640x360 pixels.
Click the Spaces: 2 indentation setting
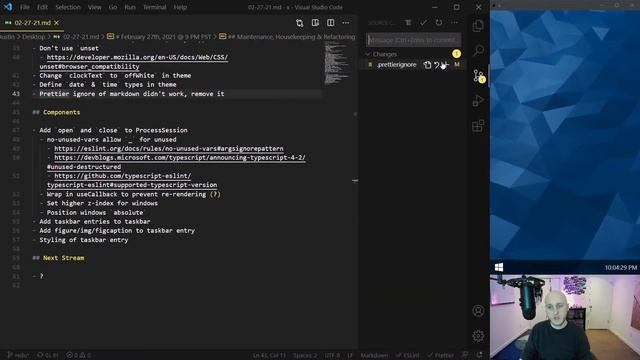[305, 355]
